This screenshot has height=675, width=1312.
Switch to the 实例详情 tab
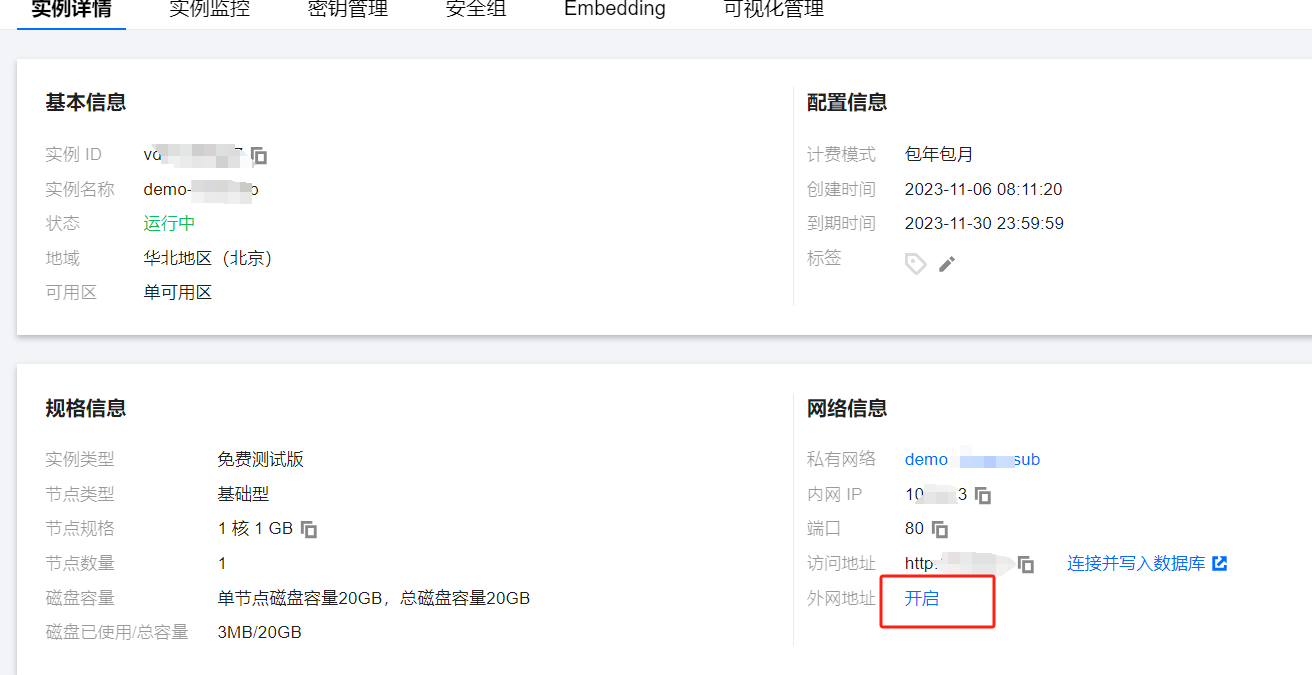coord(72,10)
